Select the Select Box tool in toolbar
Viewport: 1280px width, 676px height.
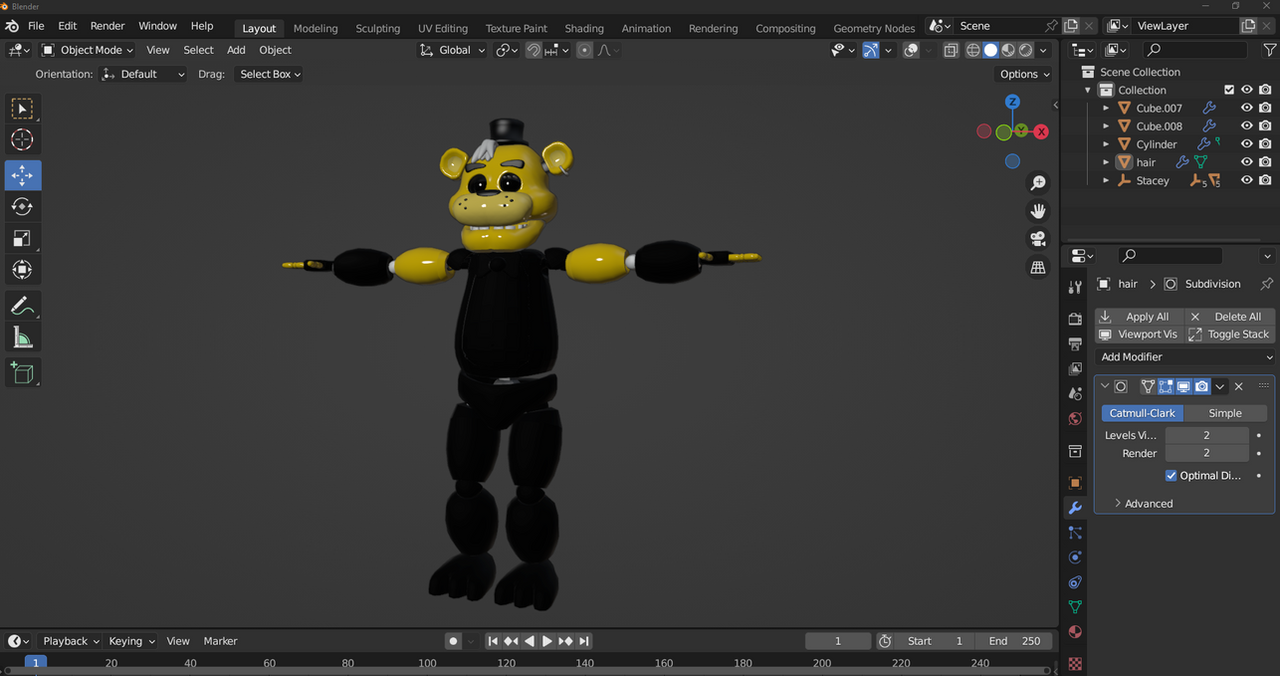[22, 109]
